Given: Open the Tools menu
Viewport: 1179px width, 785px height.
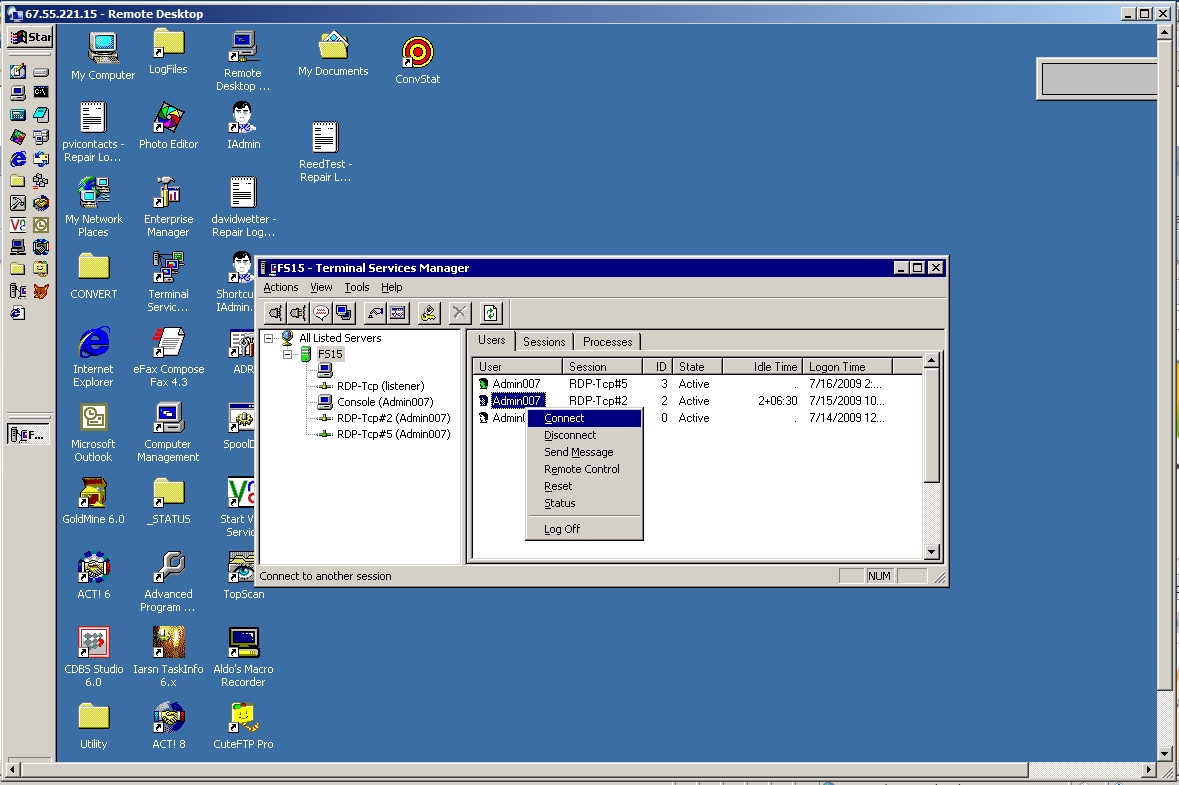Looking at the screenshot, I should (x=356, y=287).
